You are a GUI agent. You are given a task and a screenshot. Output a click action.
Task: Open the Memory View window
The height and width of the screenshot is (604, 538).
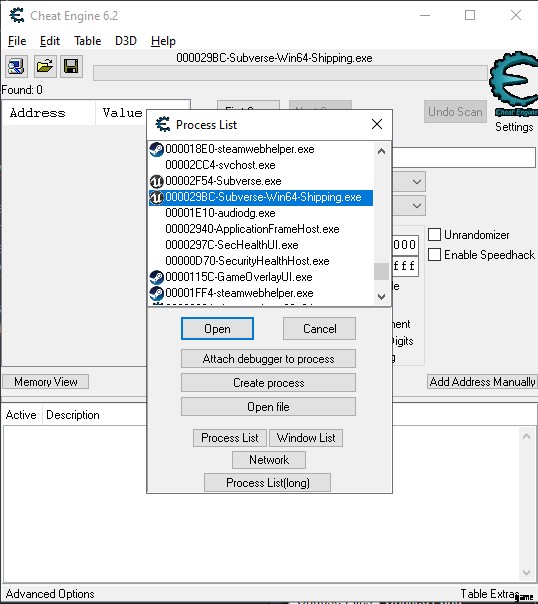(45, 381)
